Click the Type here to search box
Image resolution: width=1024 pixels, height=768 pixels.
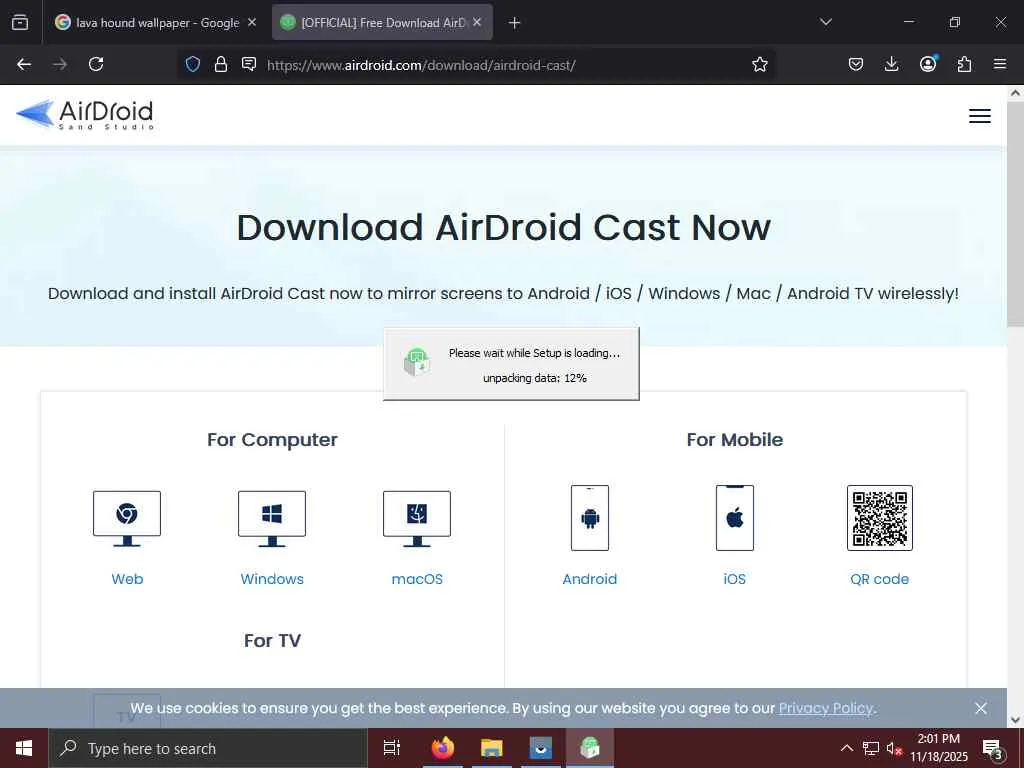click(208, 748)
